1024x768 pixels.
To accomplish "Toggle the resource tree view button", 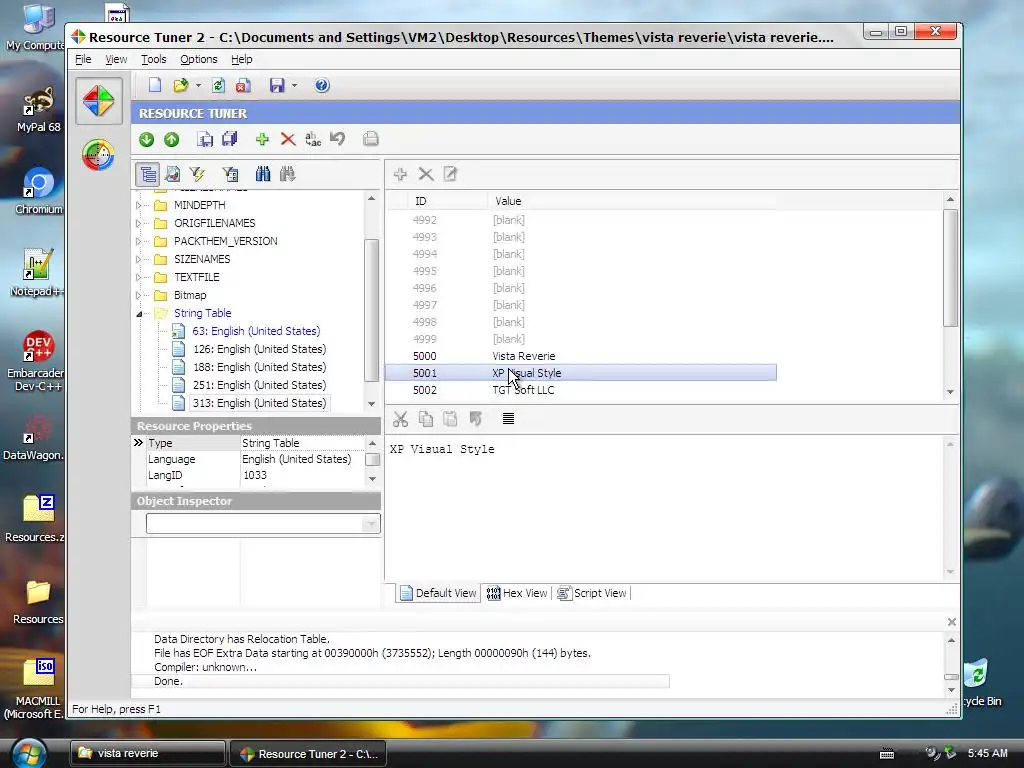I will 148,174.
